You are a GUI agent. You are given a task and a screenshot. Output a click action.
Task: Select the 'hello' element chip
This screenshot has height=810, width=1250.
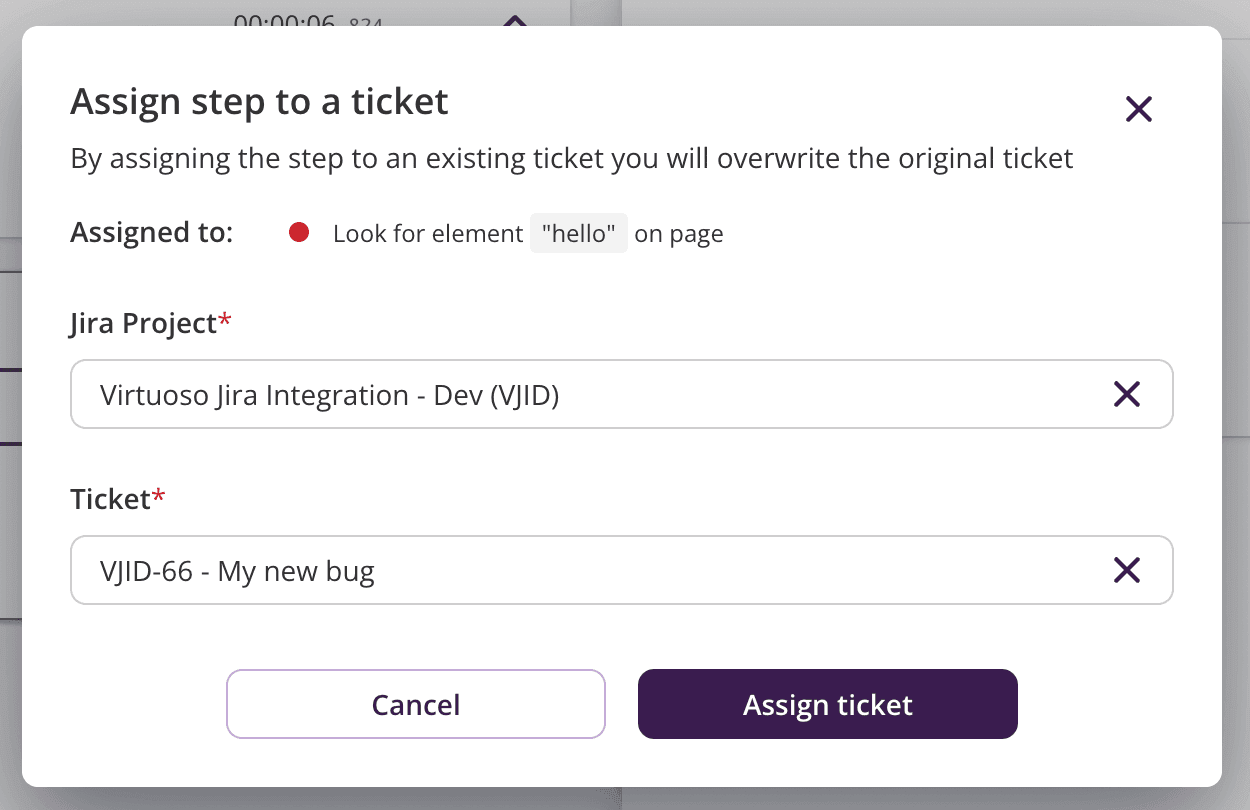[x=579, y=232]
